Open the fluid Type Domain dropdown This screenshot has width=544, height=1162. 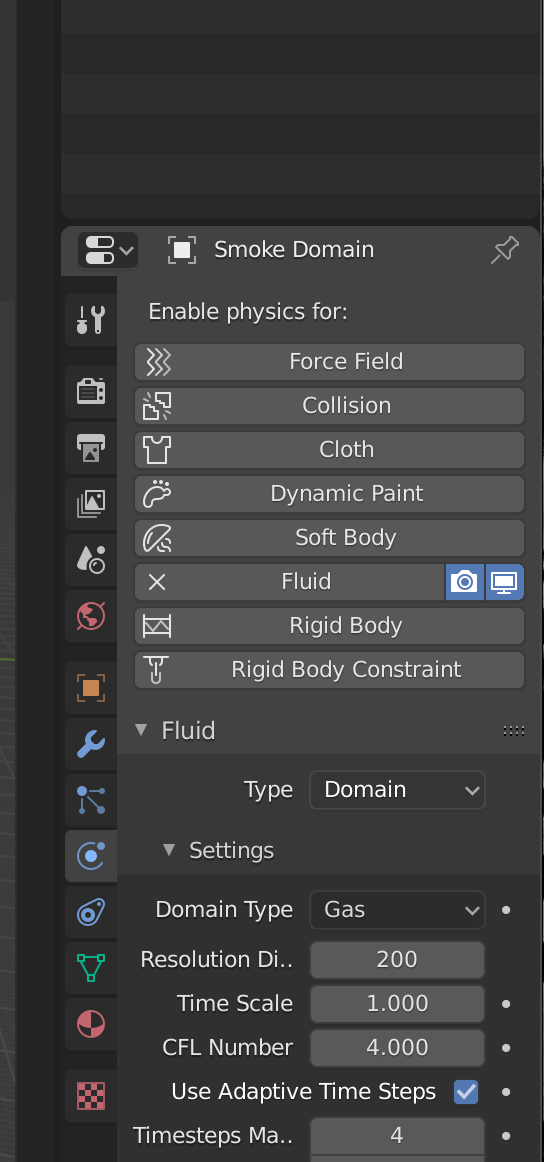[397, 790]
